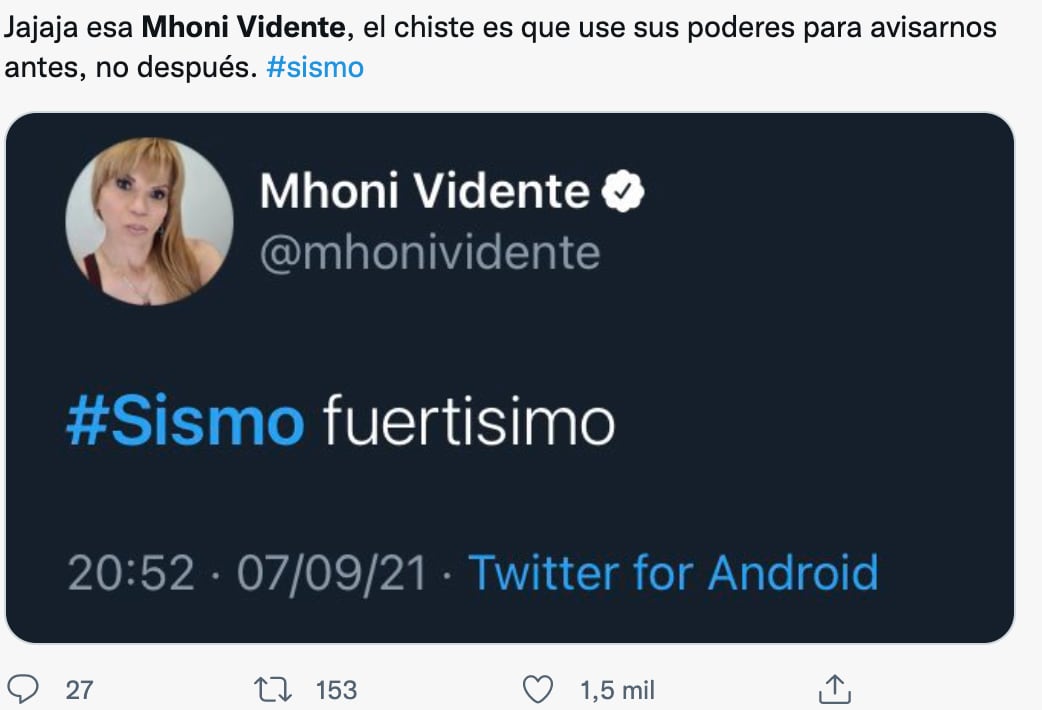Click the @mhonividente handle
This screenshot has height=710, width=1042.
pos(429,253)
